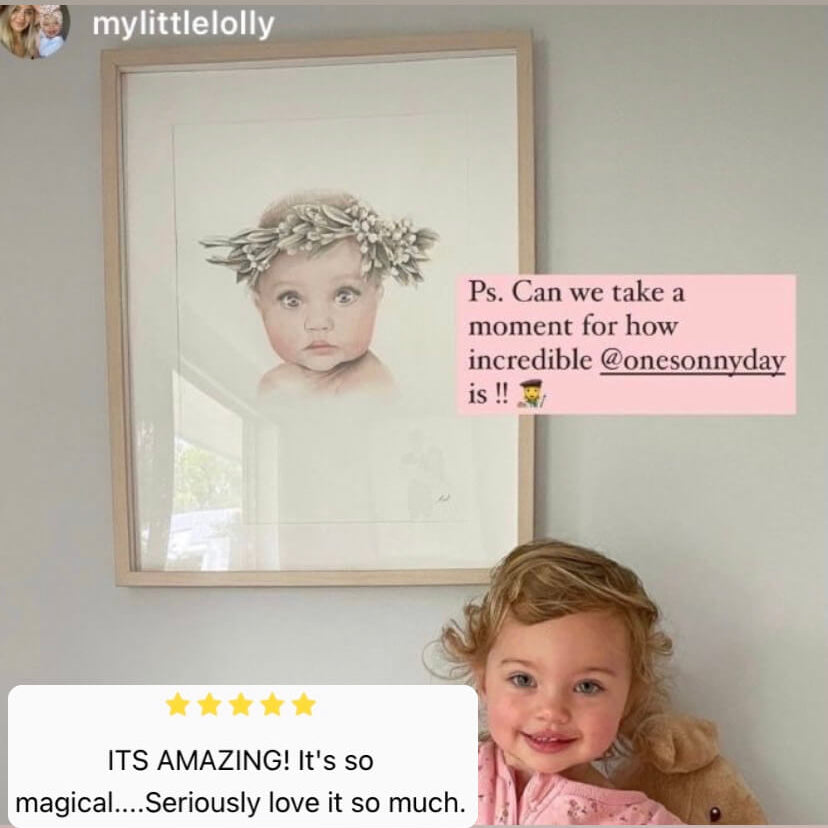Screen dimensions: 828x828
Task: Click the pink 'Ps. Can we take' caption box
Action: click(627, 344)
